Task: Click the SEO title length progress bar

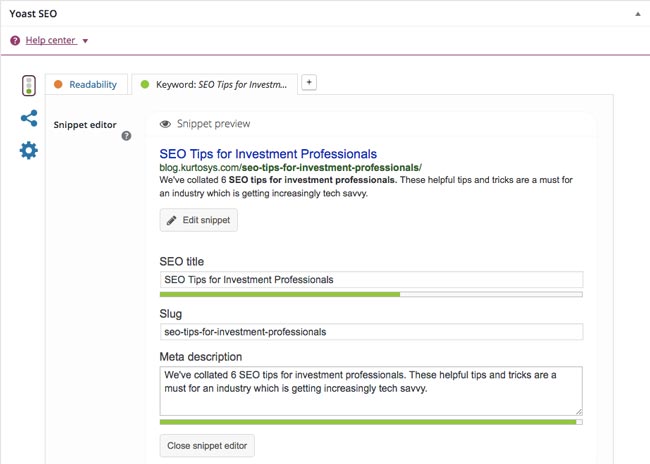Action: pos(370,295)
